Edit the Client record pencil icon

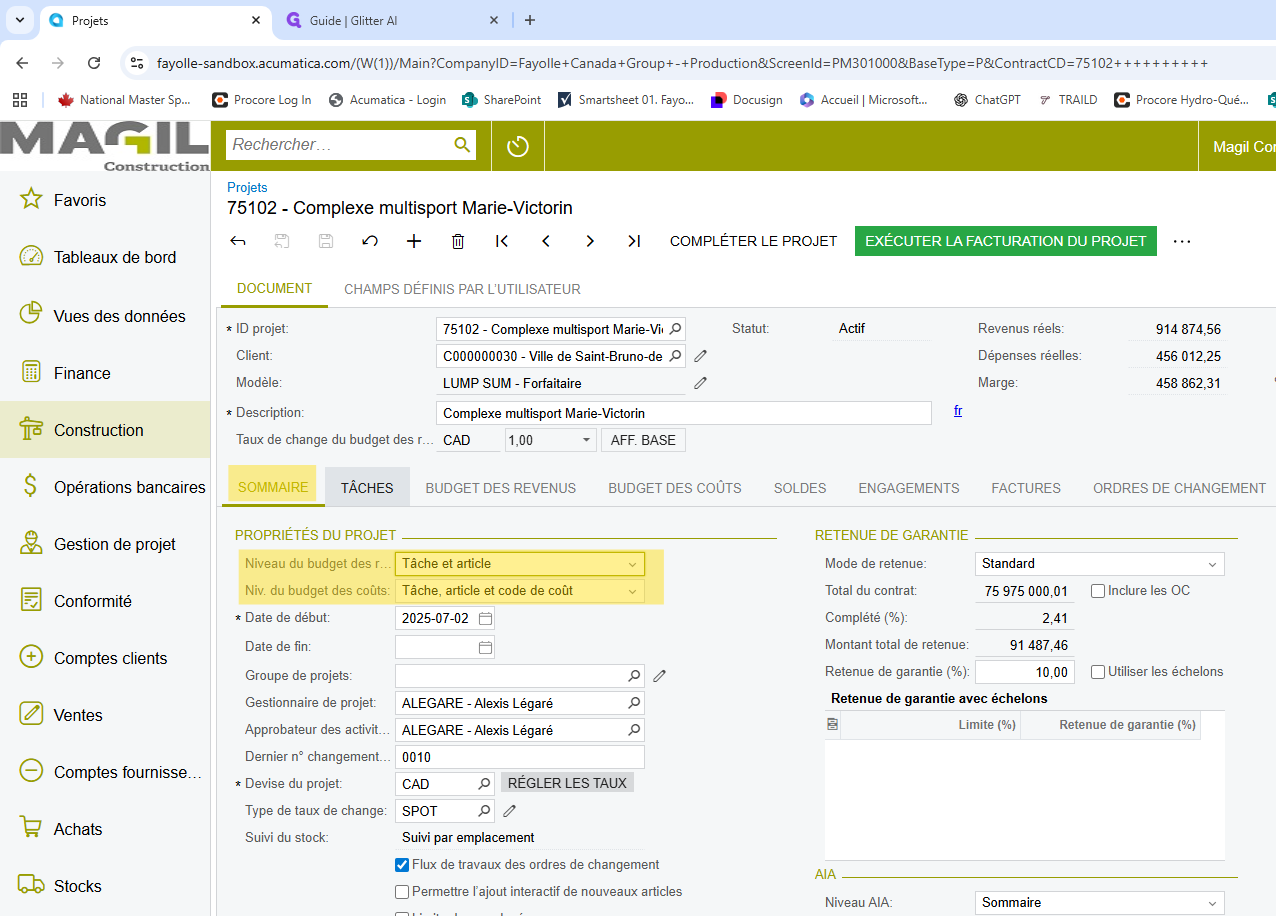tap(701, 356)
